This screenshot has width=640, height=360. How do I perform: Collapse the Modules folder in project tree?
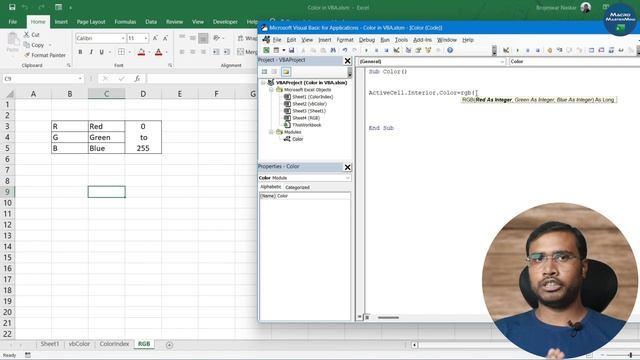[271, 132]
